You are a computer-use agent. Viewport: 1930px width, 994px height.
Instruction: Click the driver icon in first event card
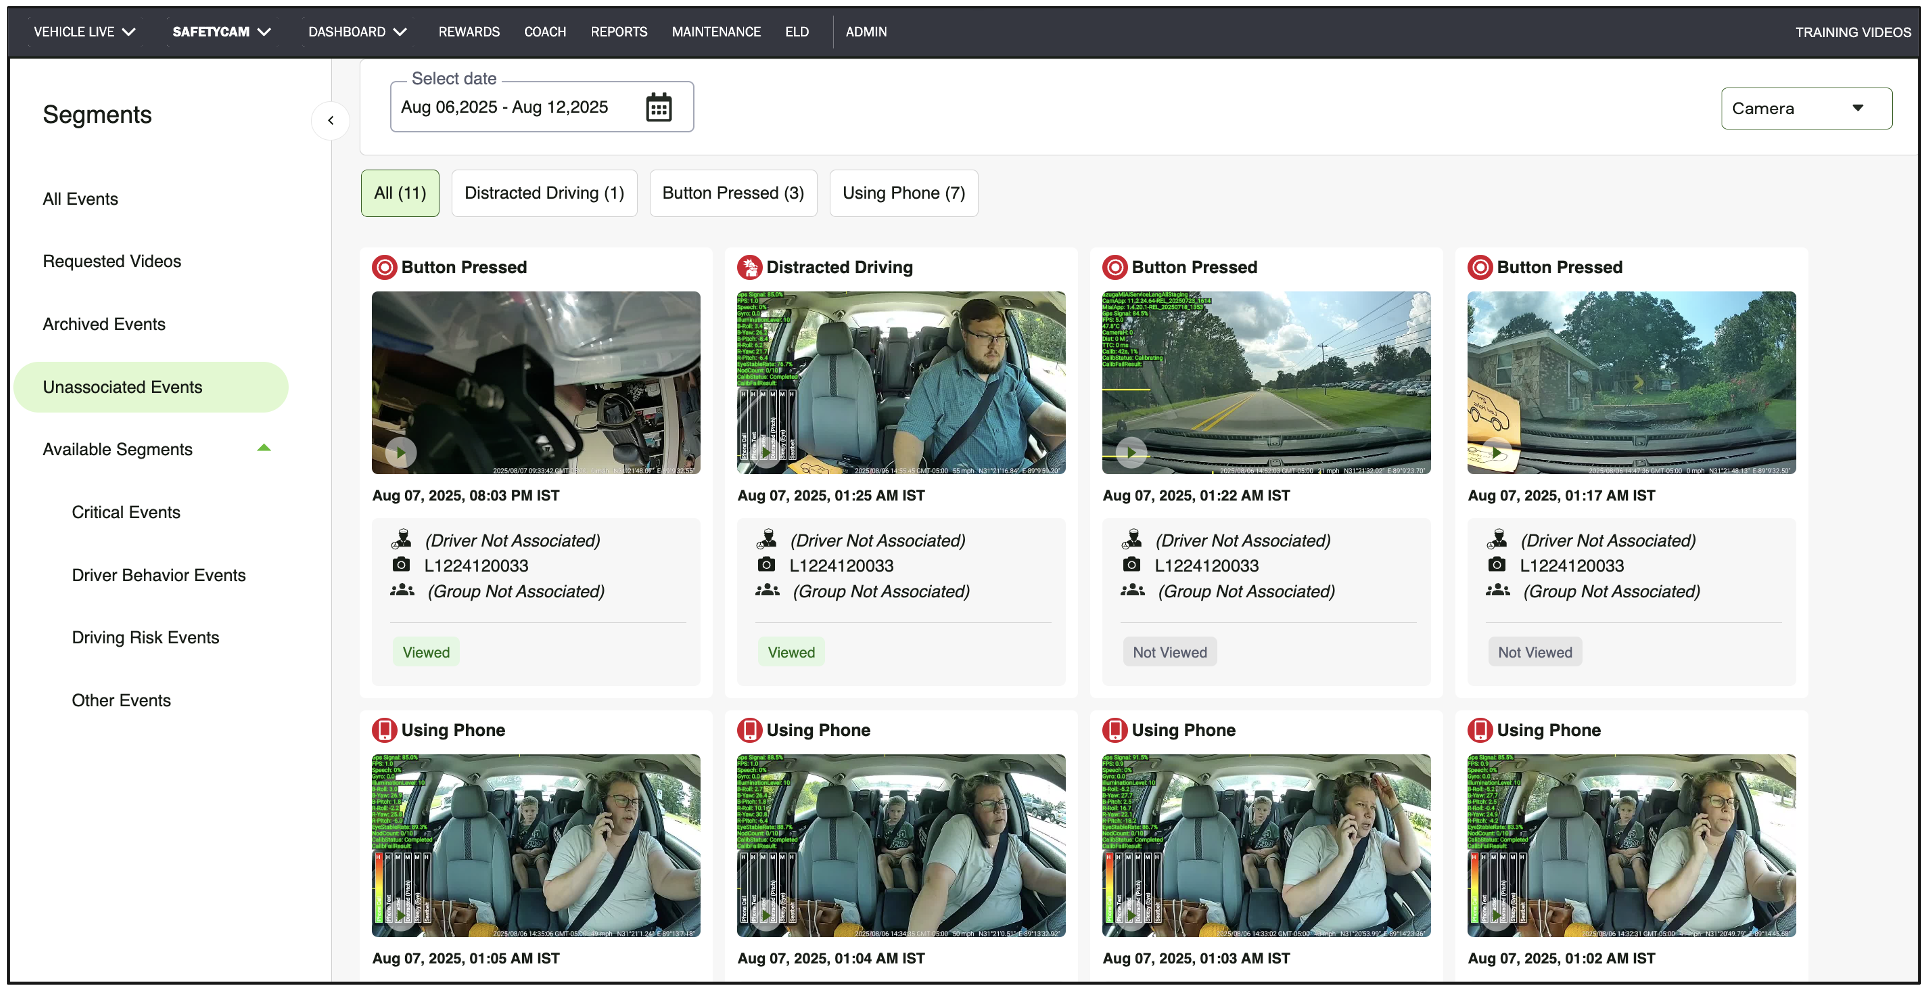click(402, 540)
